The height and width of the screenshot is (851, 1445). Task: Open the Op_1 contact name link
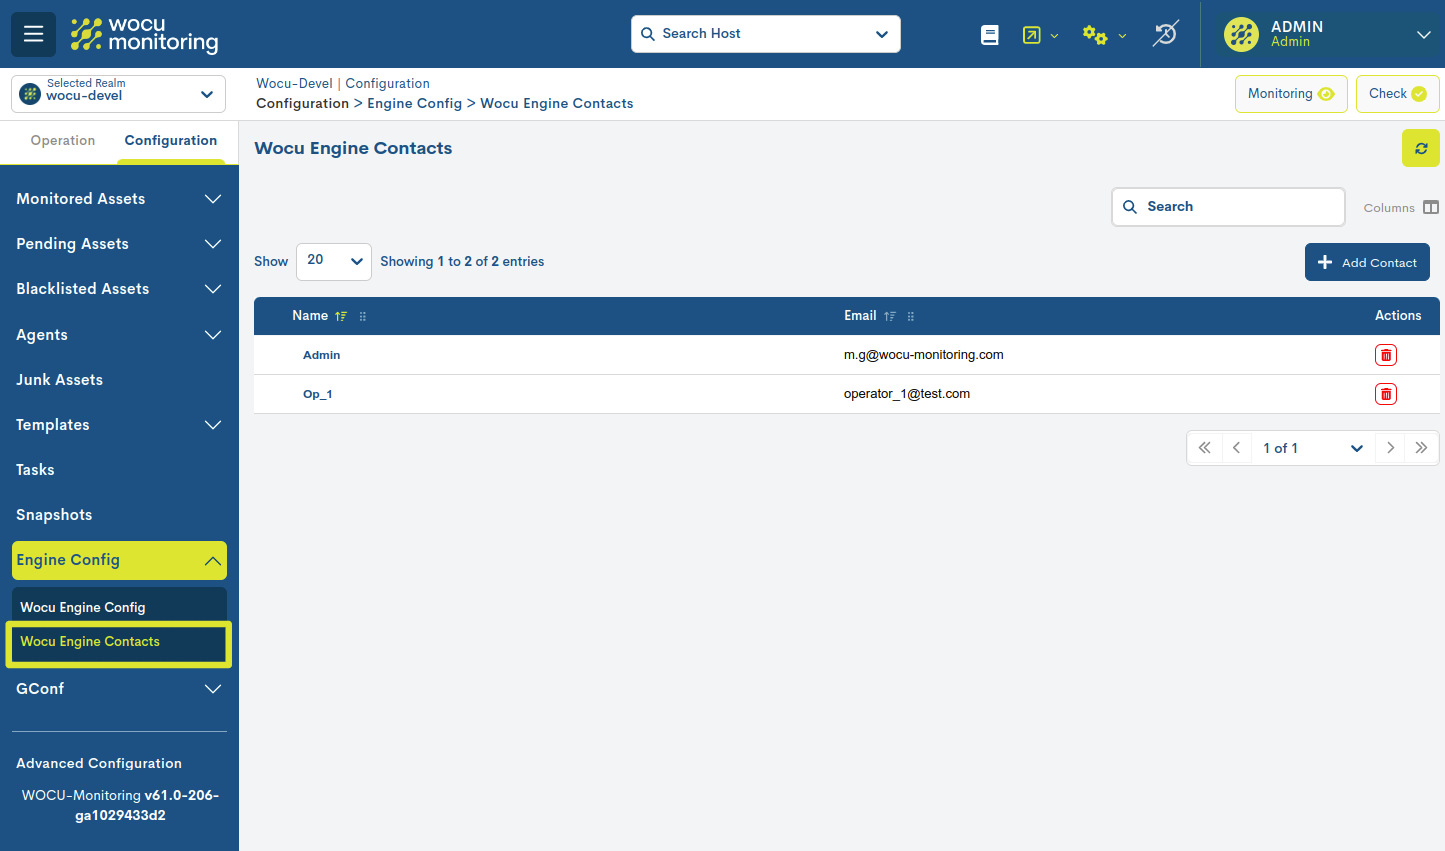pyautogui.click(x=318, y=394)
